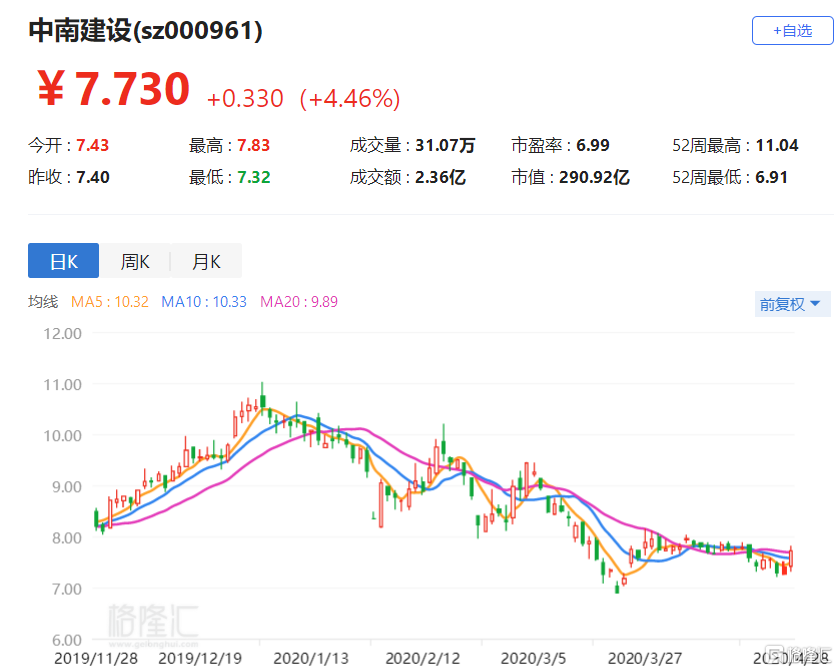Click the daily high value 7.83
Viewport: 838px width, 671px height.
253,145
